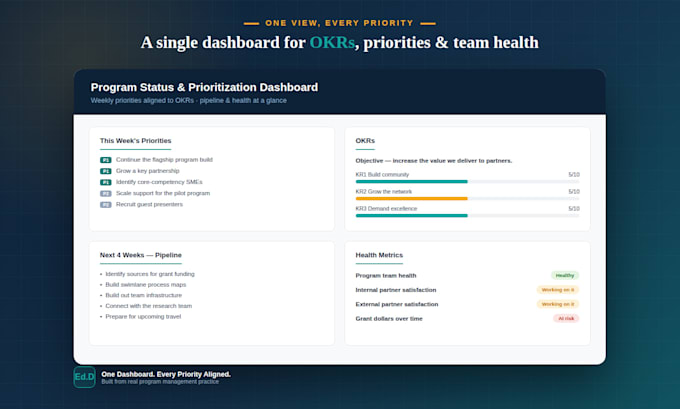Viewport: 680px width, 409px height.
Task: Click 'Identify sources for grant funding' item
Action: (150, 274)
